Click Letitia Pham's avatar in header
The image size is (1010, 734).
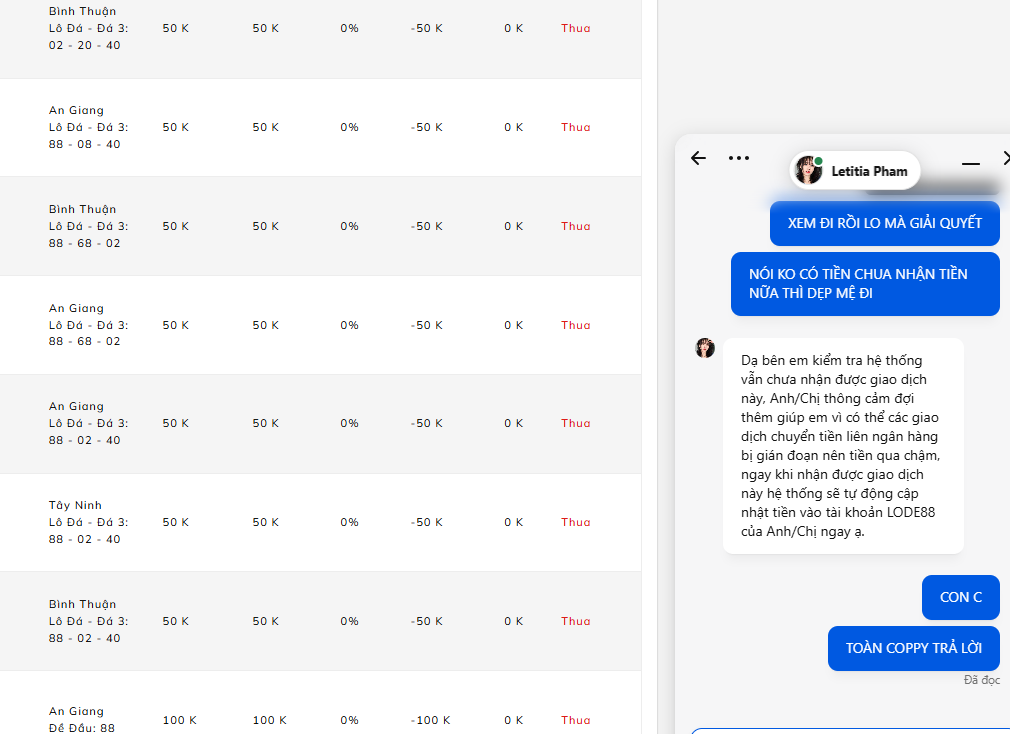[x=808, y=171]
